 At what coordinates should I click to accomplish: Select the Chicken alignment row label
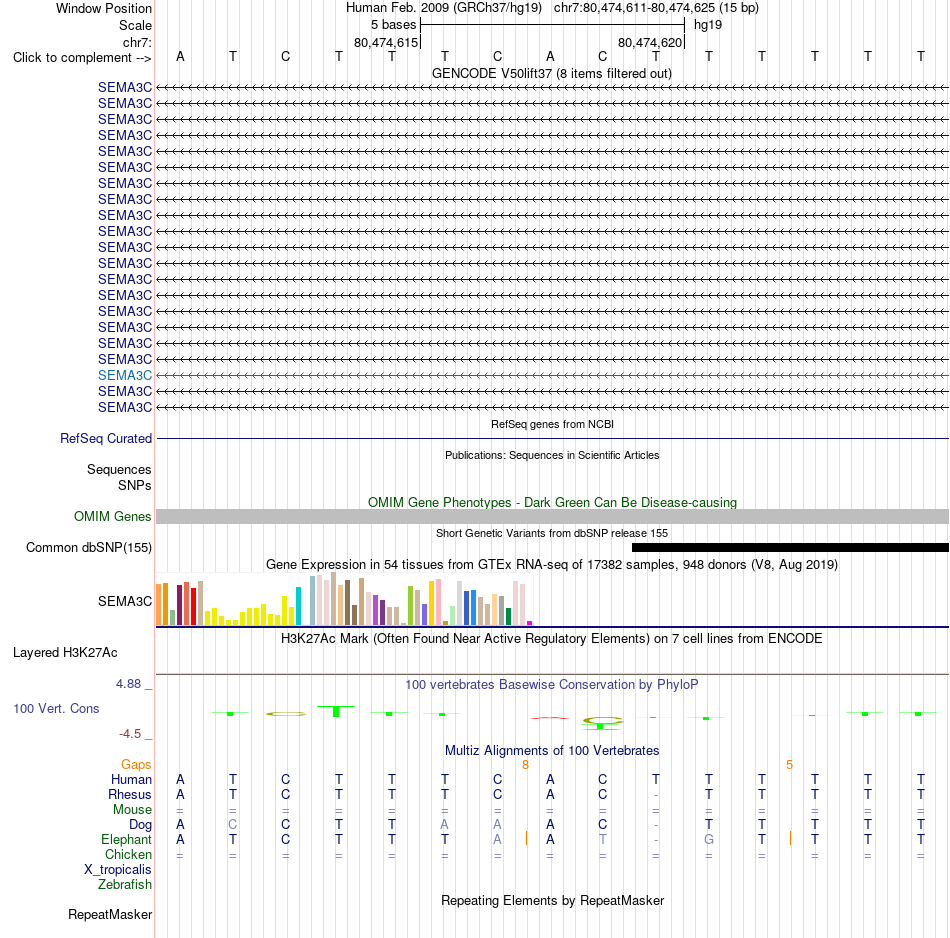pos(128,854)
